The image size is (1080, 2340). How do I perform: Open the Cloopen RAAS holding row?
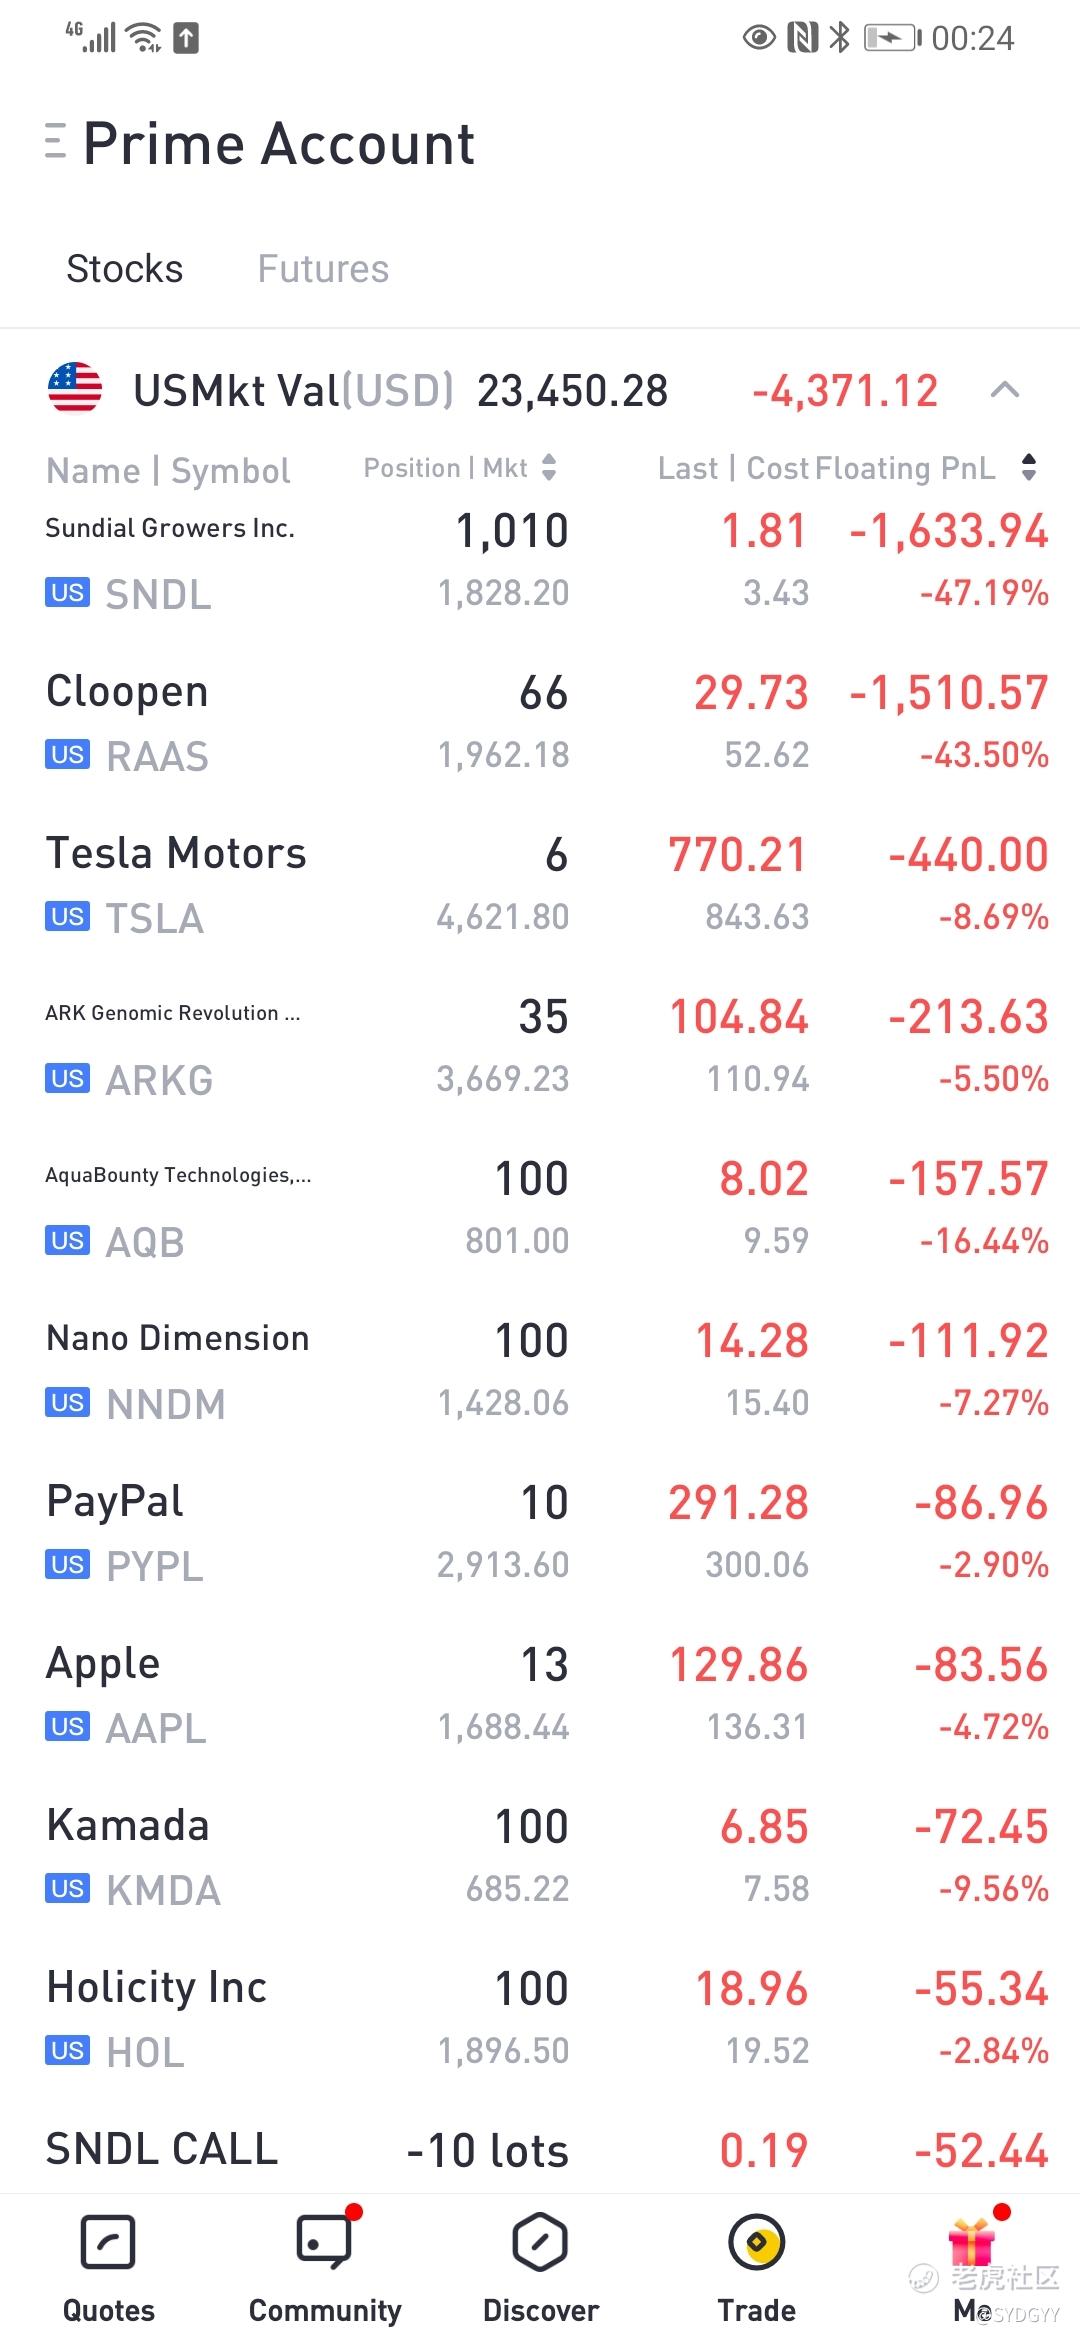point(540,724)
